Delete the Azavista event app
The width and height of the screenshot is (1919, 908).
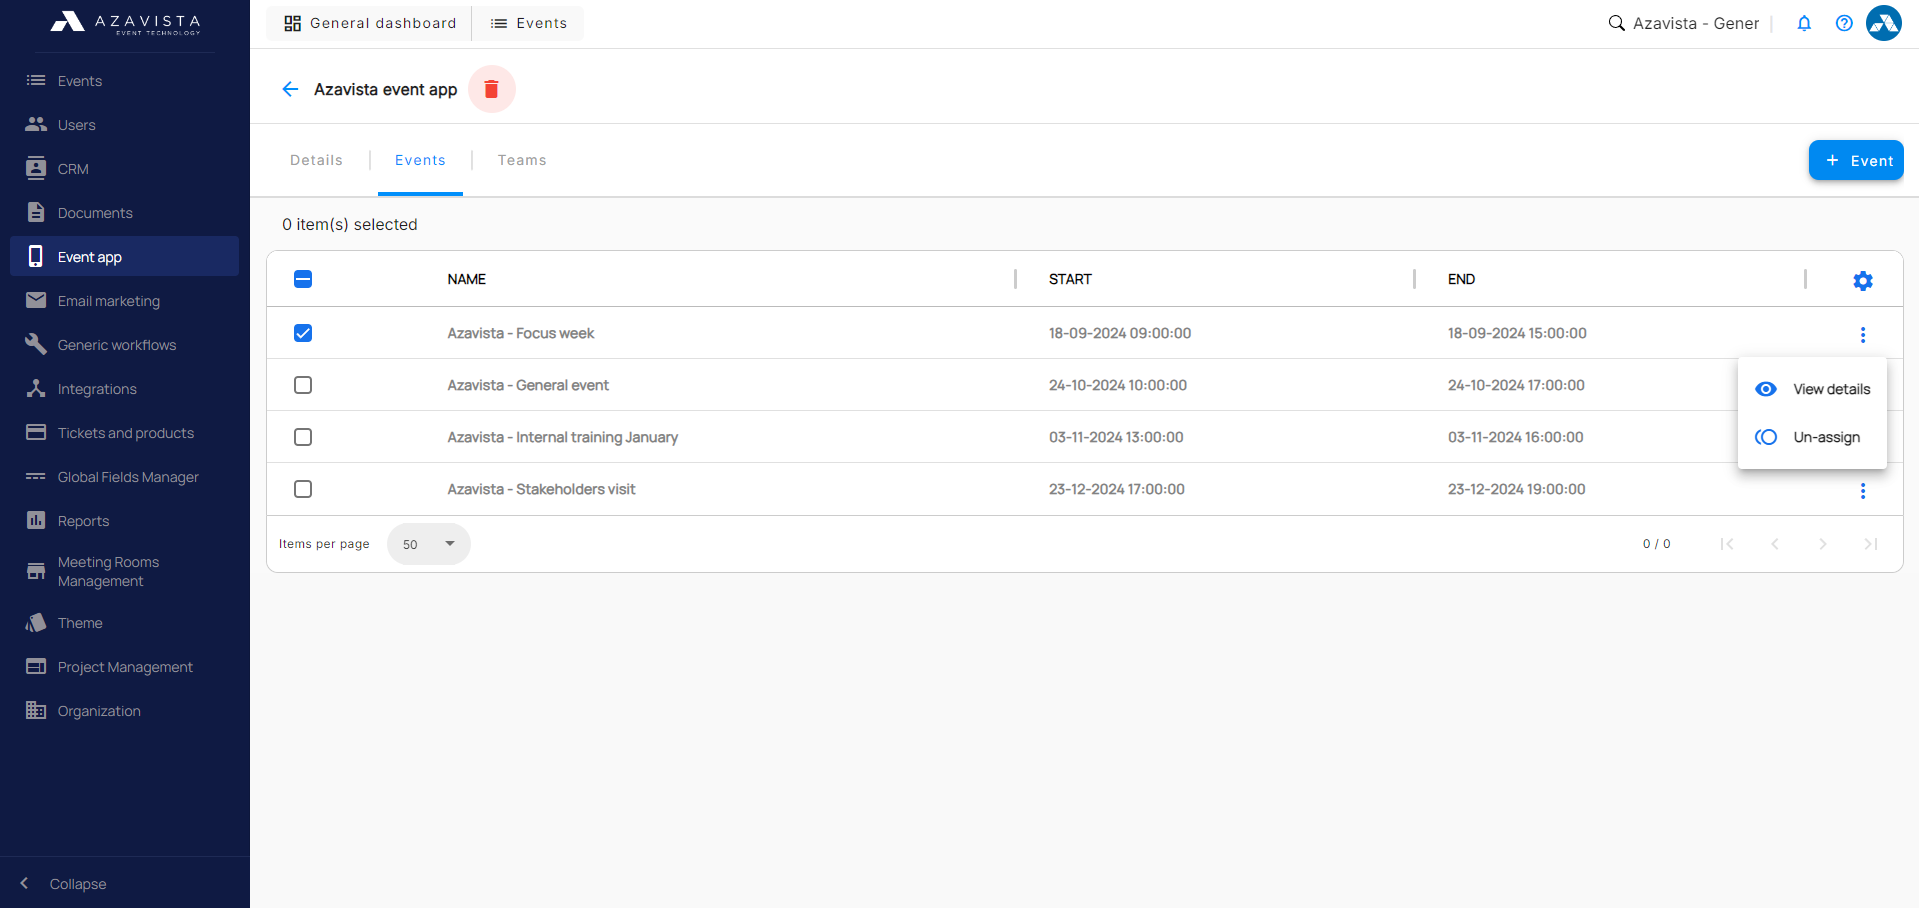pos(491,89)
